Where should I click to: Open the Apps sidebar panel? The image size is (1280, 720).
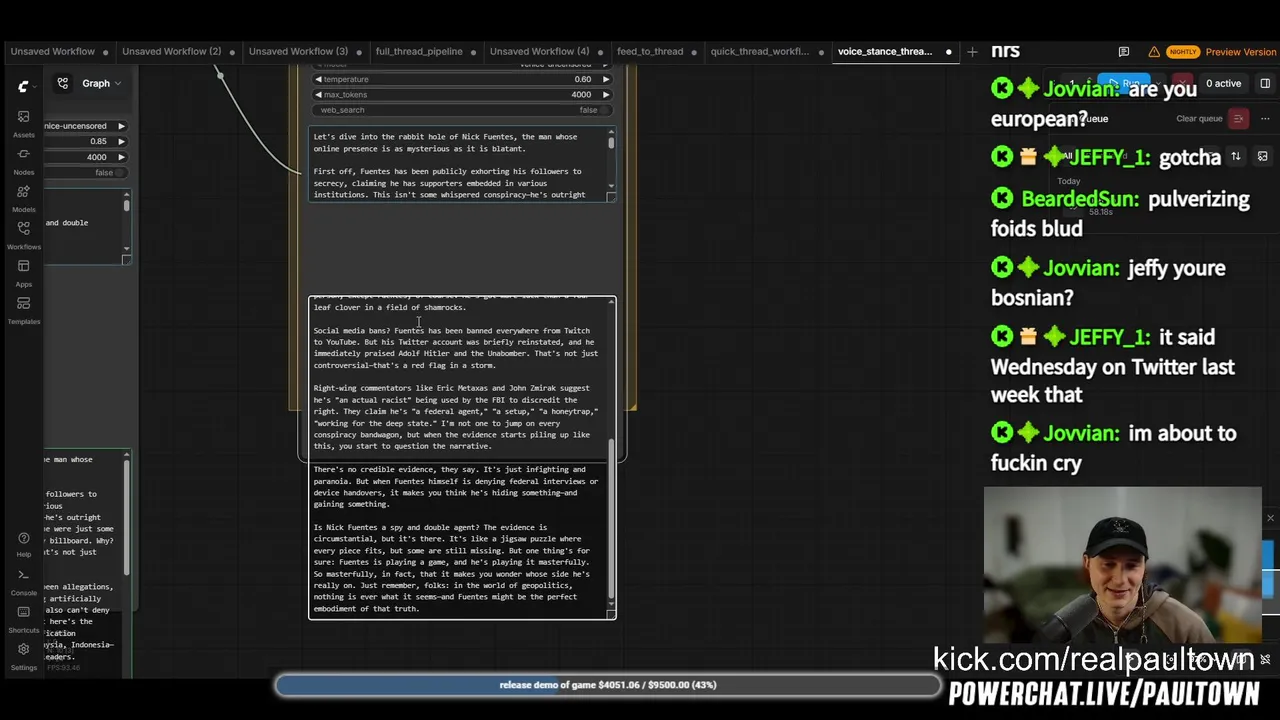[x=23, y=272]
